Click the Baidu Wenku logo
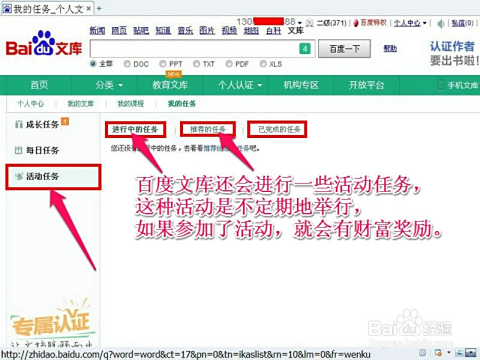 pos(44,44)
